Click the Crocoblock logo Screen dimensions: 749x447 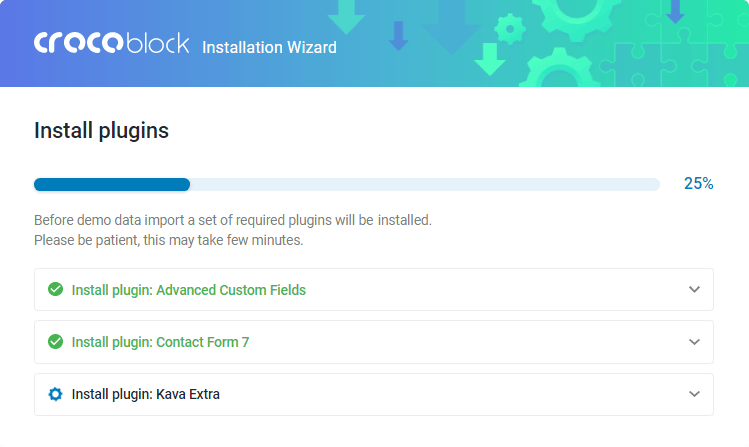111,43
